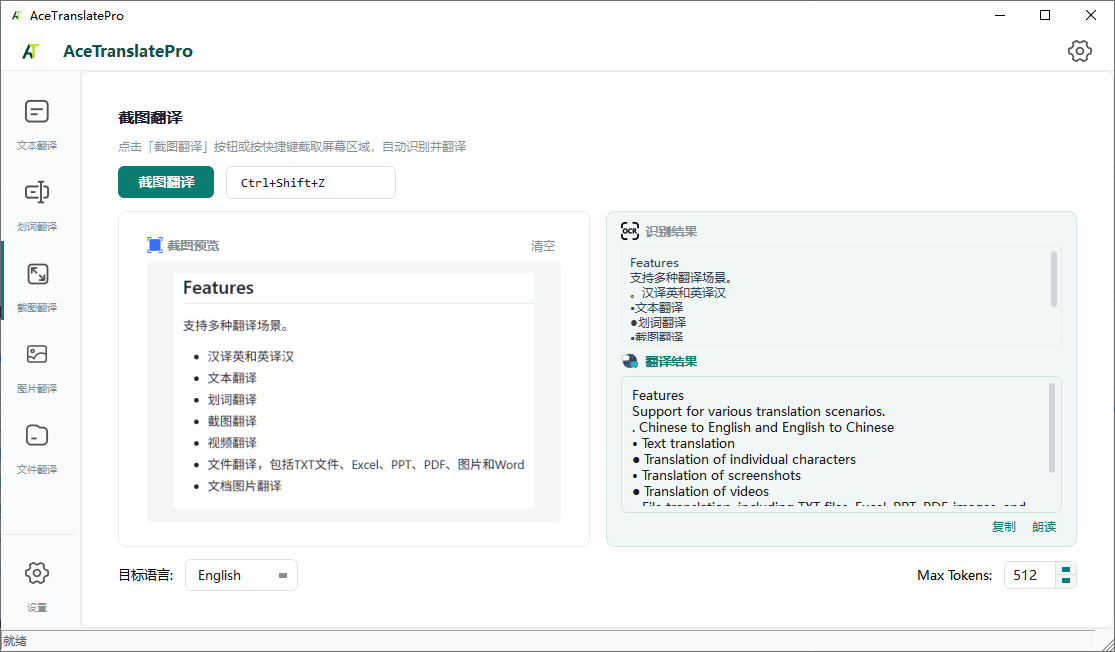Click the green 截图翻译 button
1115x652 pixels.
coord(166,182)
